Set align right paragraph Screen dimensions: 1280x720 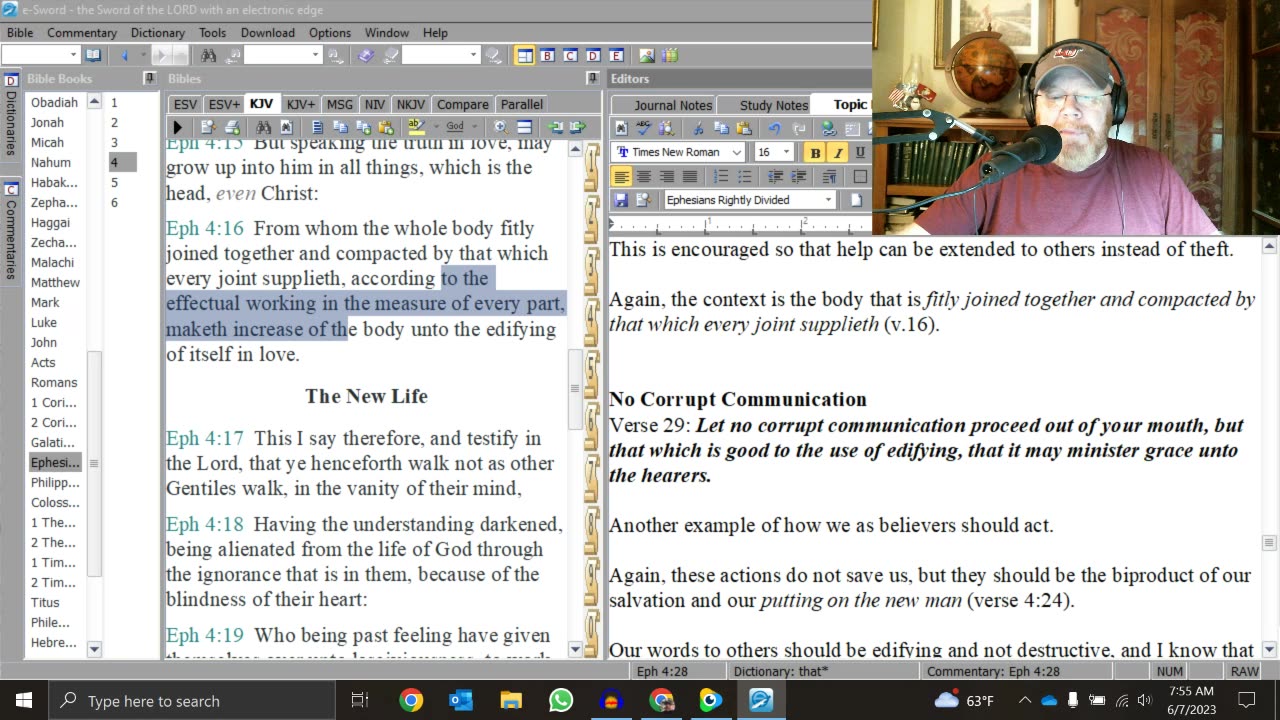pyautogui.click(x=667, y=176)
